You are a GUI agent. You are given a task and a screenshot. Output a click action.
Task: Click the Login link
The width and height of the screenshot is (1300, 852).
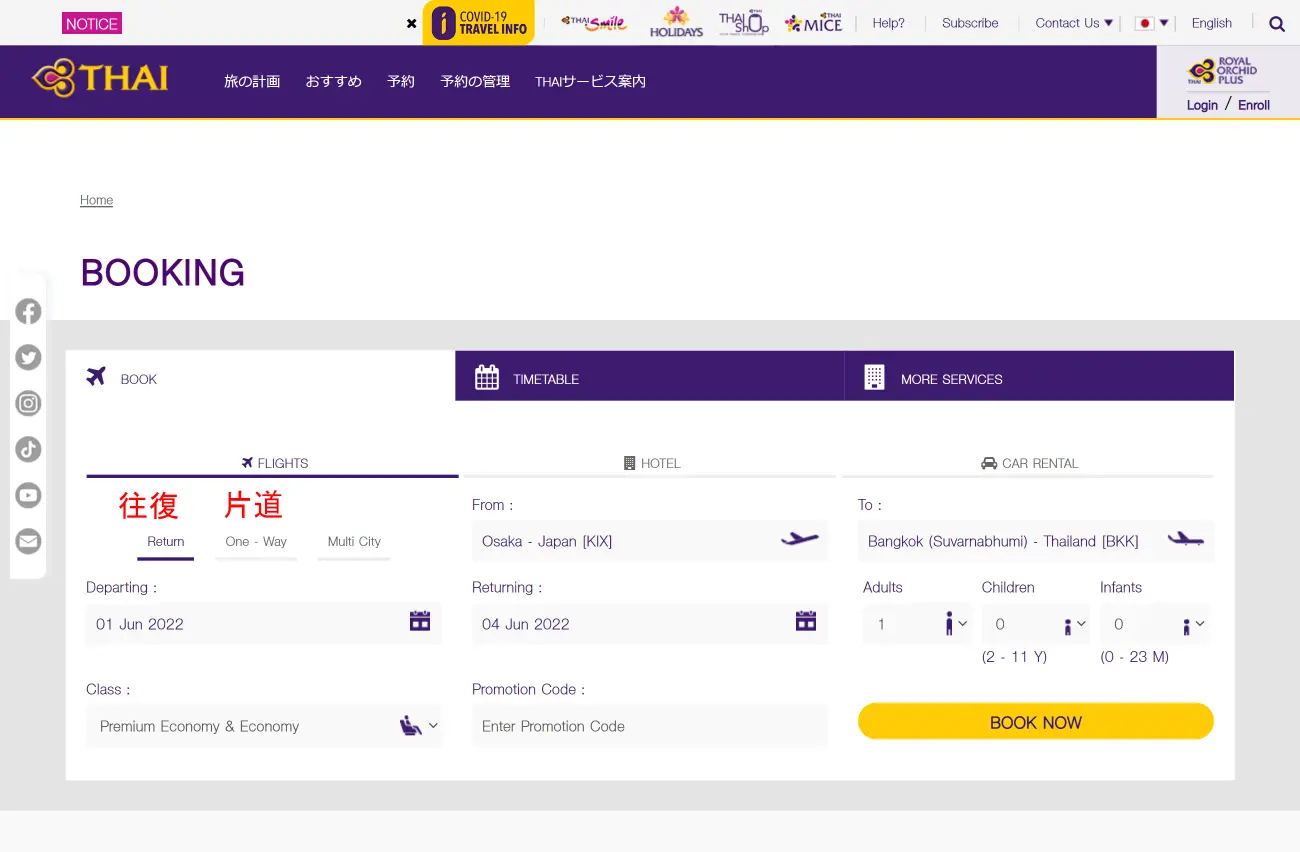(x=1202, y=105)
